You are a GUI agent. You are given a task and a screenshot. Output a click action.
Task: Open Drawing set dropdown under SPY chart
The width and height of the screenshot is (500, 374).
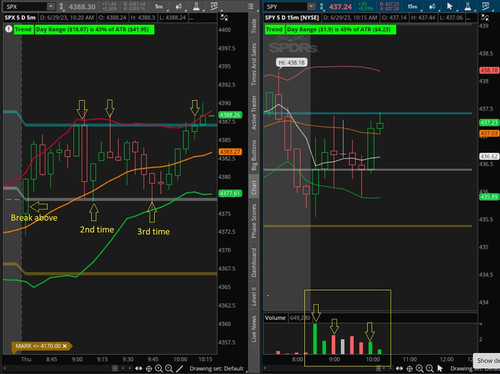coord(475,369)
